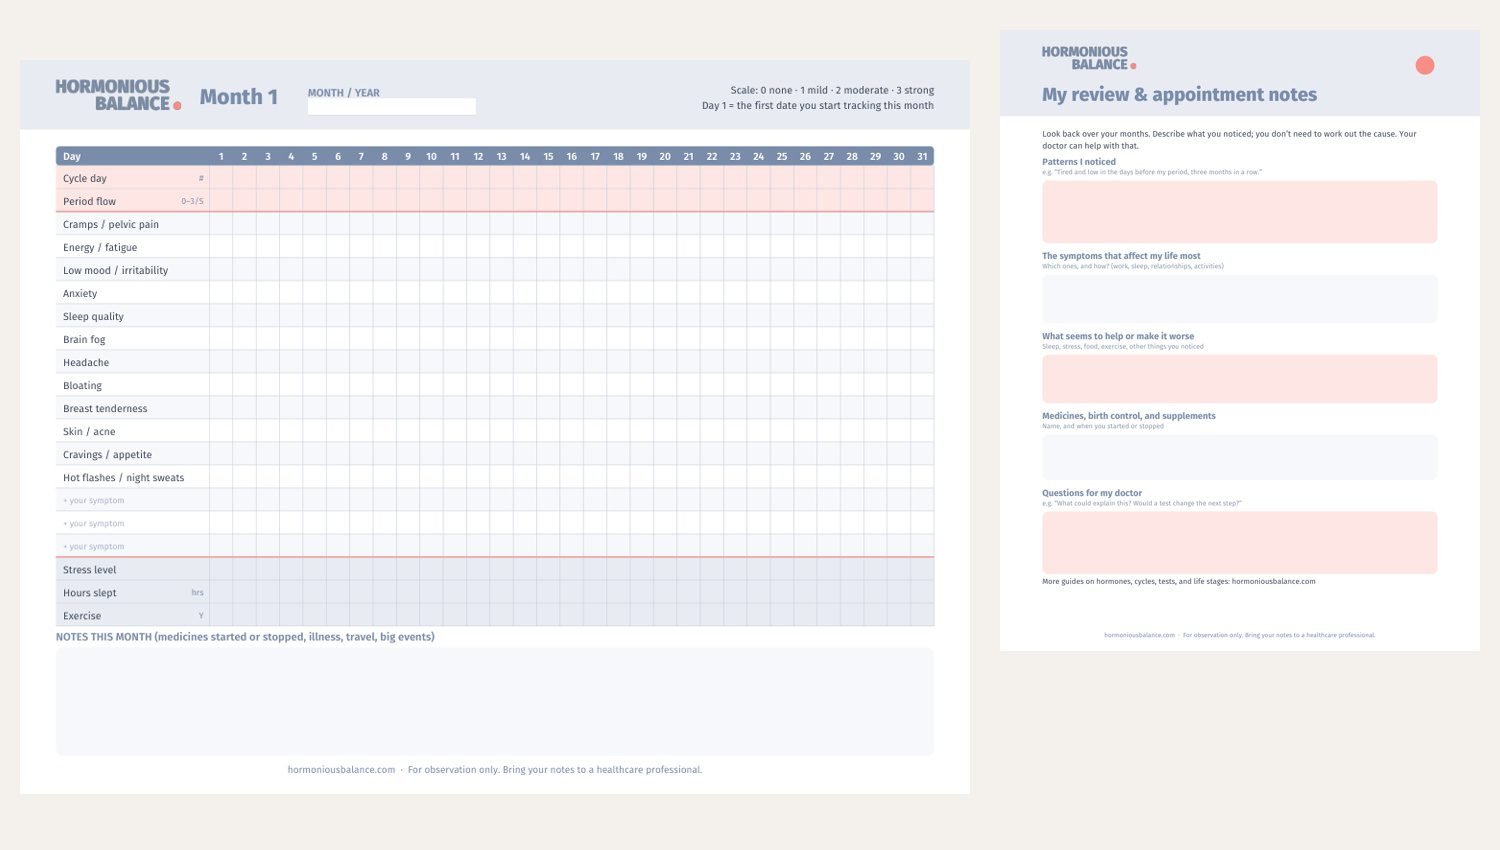
Task: Select the 'Breast tenderness' row label
Action: [x=105, y=408]
